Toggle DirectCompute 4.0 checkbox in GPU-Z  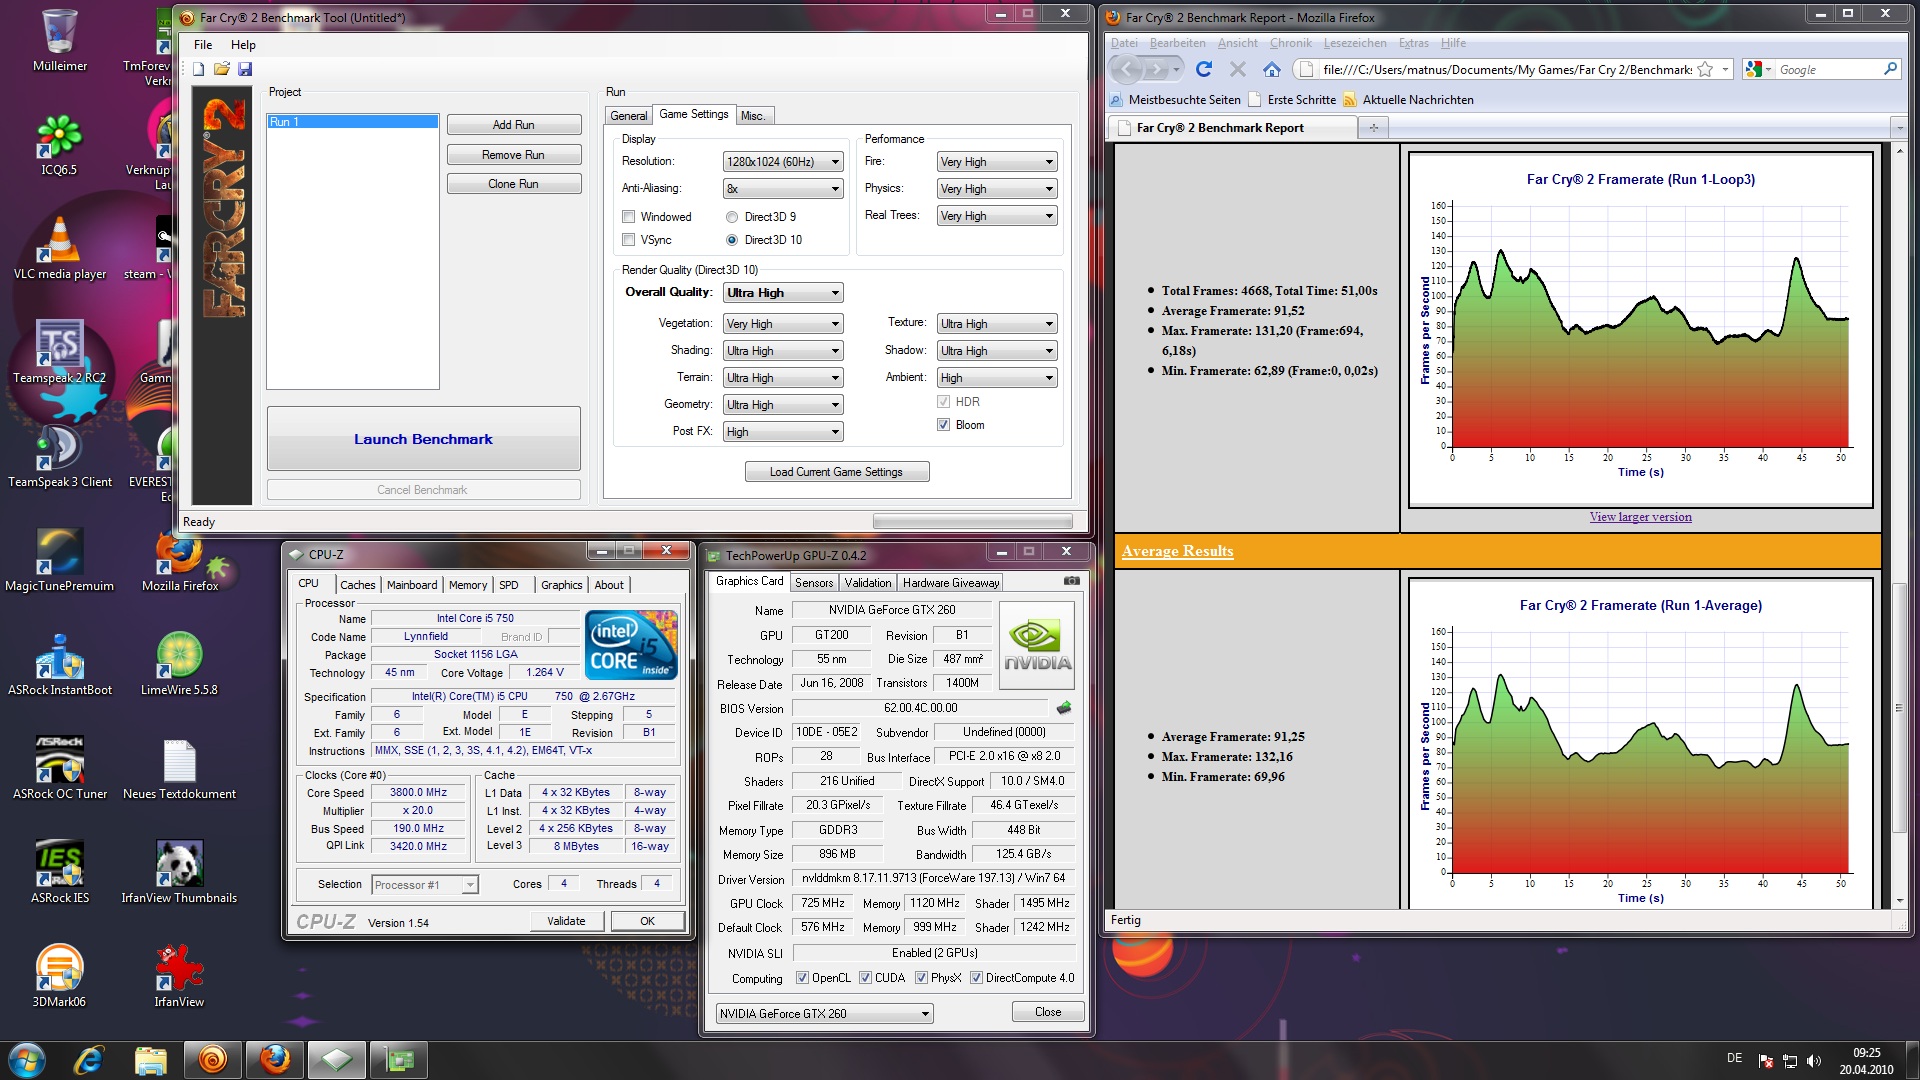[x=976, y=978]
